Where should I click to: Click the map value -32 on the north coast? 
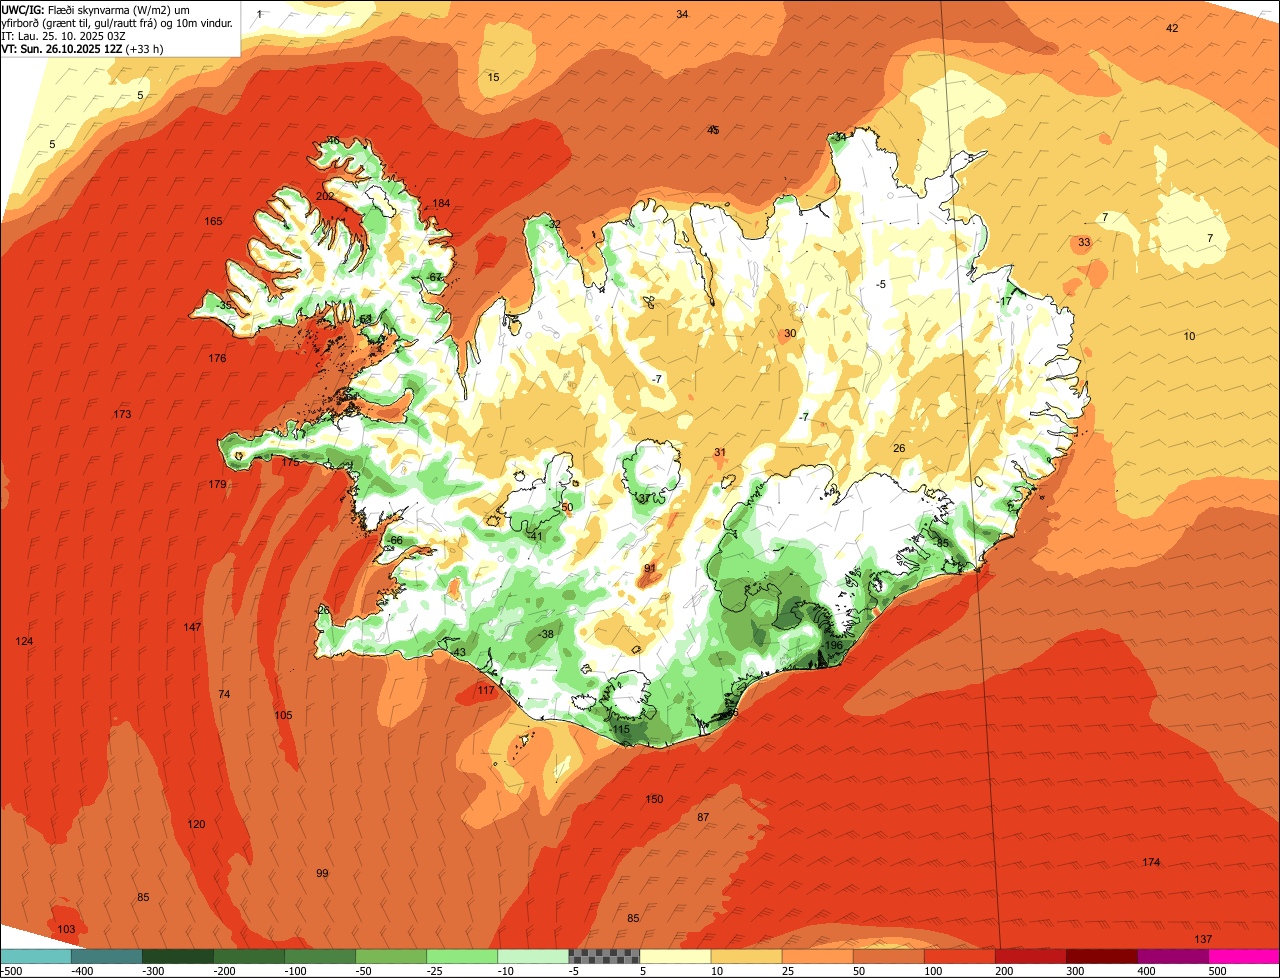(x=552, y=224)
